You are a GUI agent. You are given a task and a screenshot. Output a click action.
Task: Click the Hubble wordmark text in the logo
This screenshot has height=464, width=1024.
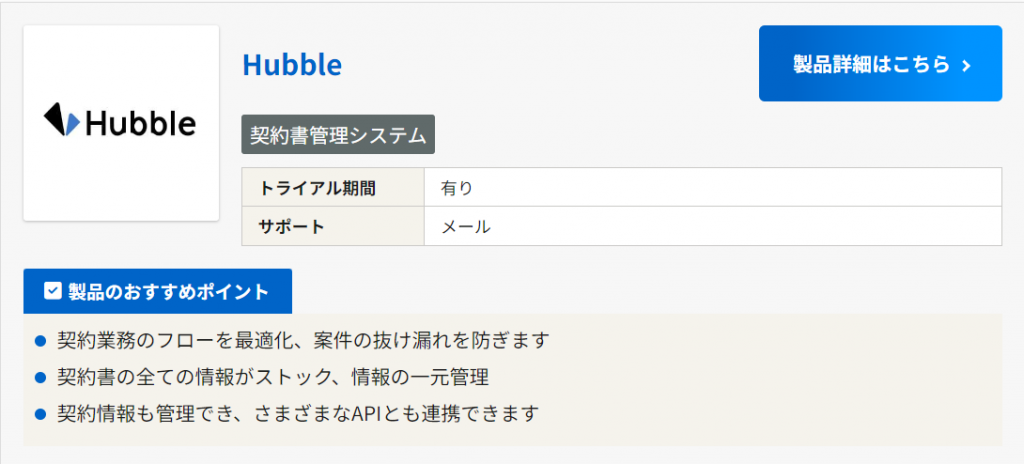coord(140,122)
